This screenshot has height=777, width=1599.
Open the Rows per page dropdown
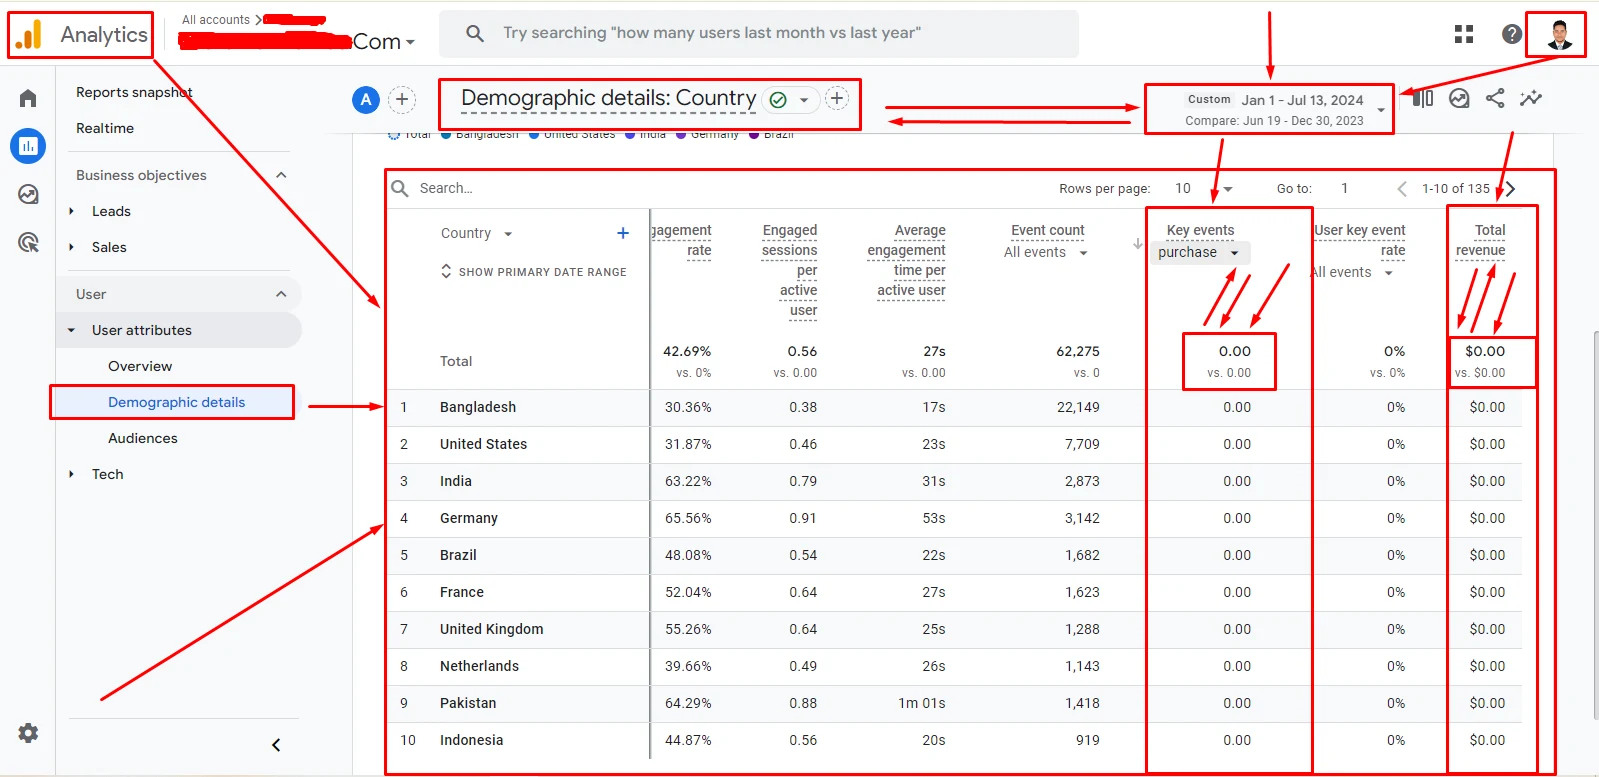(1204, 189)
